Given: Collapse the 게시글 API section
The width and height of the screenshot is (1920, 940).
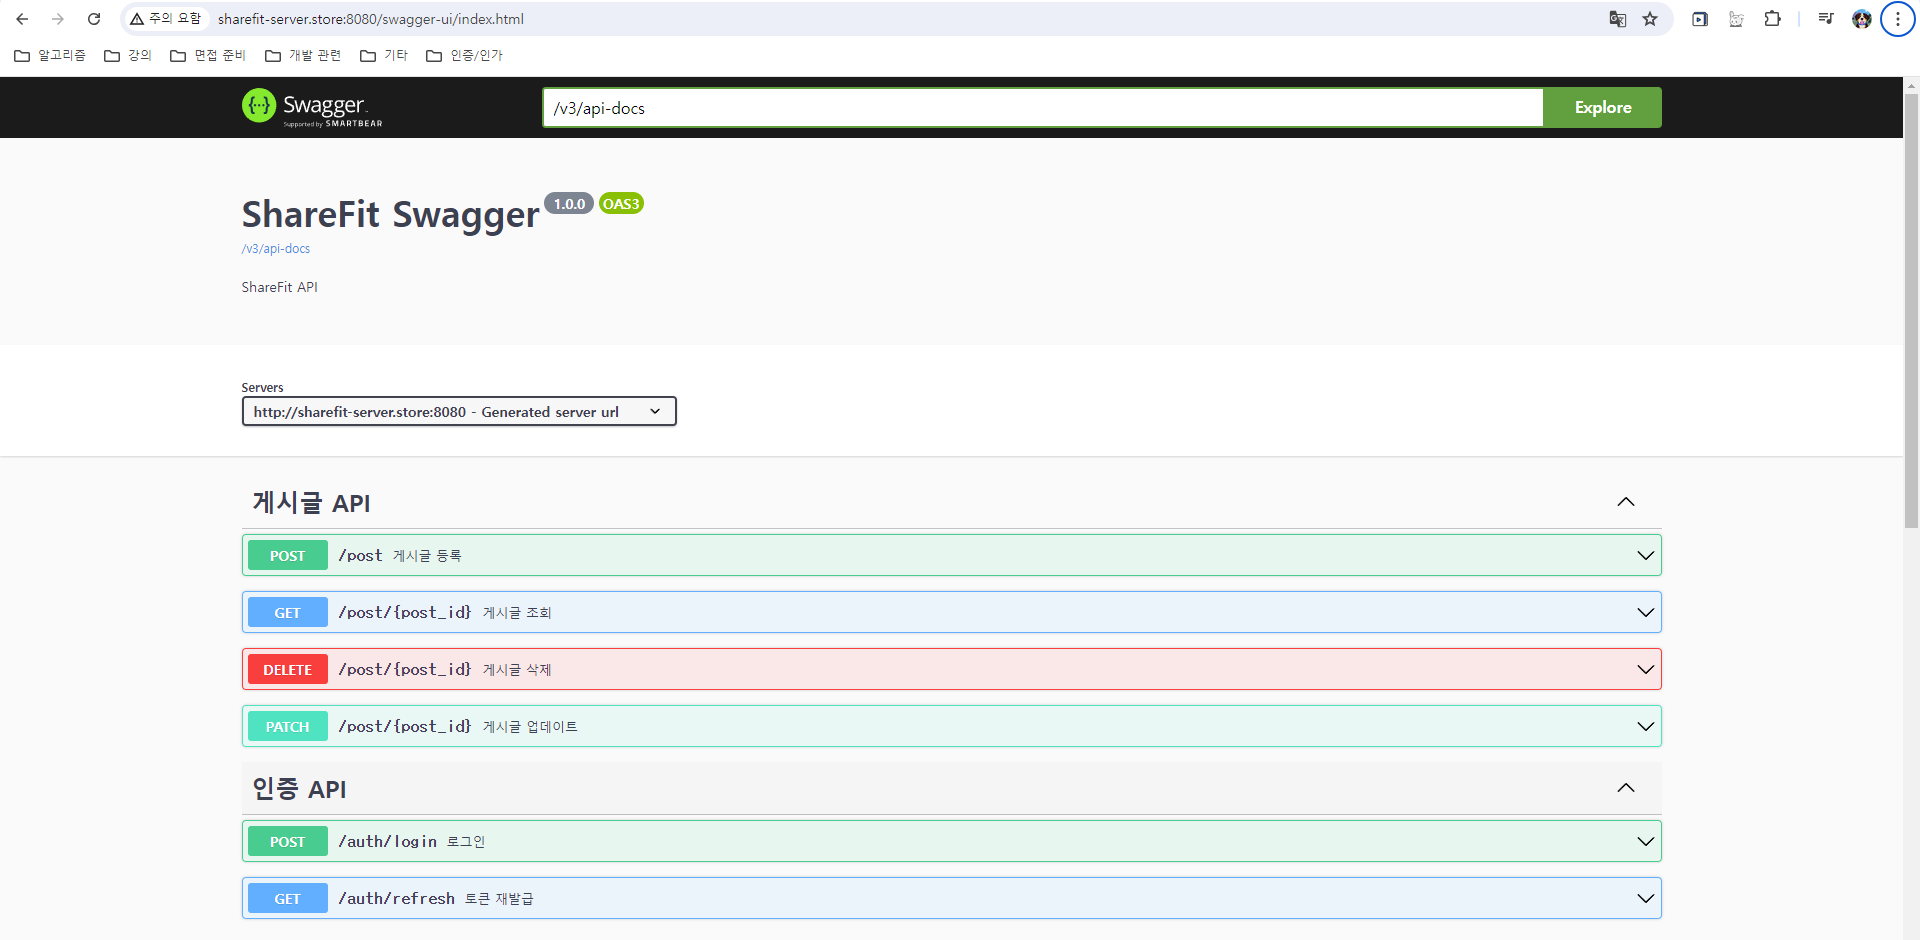Looking at the screenshot, I should (1625, 502).
